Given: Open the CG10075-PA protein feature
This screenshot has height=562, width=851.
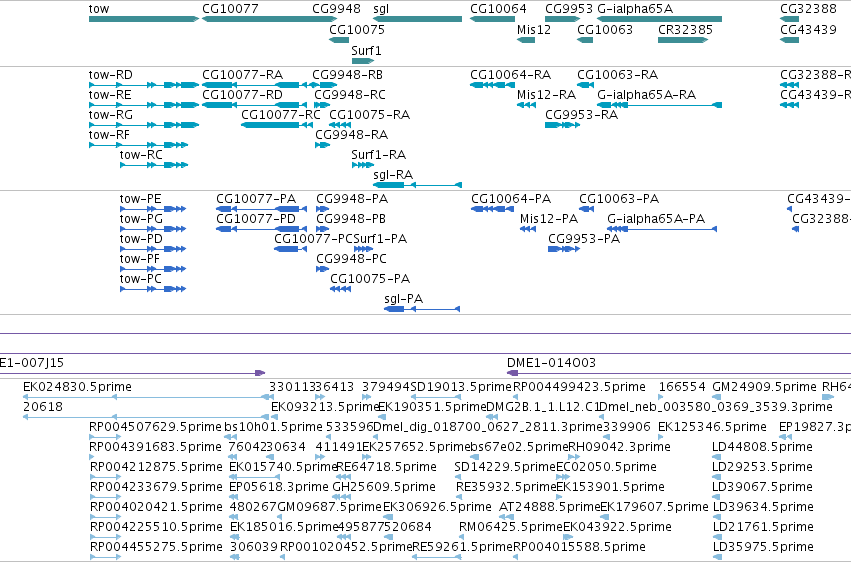Looking at the screenshot, I should pos(340,289).
